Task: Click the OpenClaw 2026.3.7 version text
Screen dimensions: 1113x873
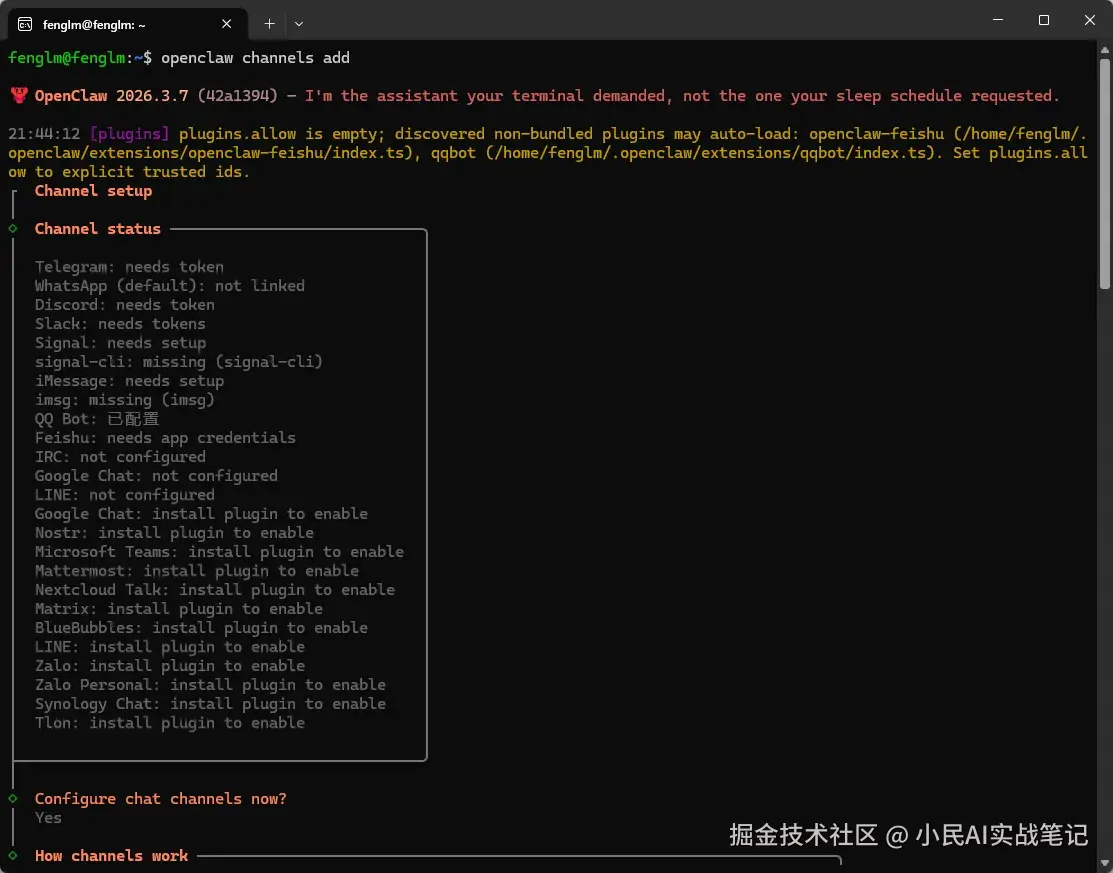Action: 111,96
